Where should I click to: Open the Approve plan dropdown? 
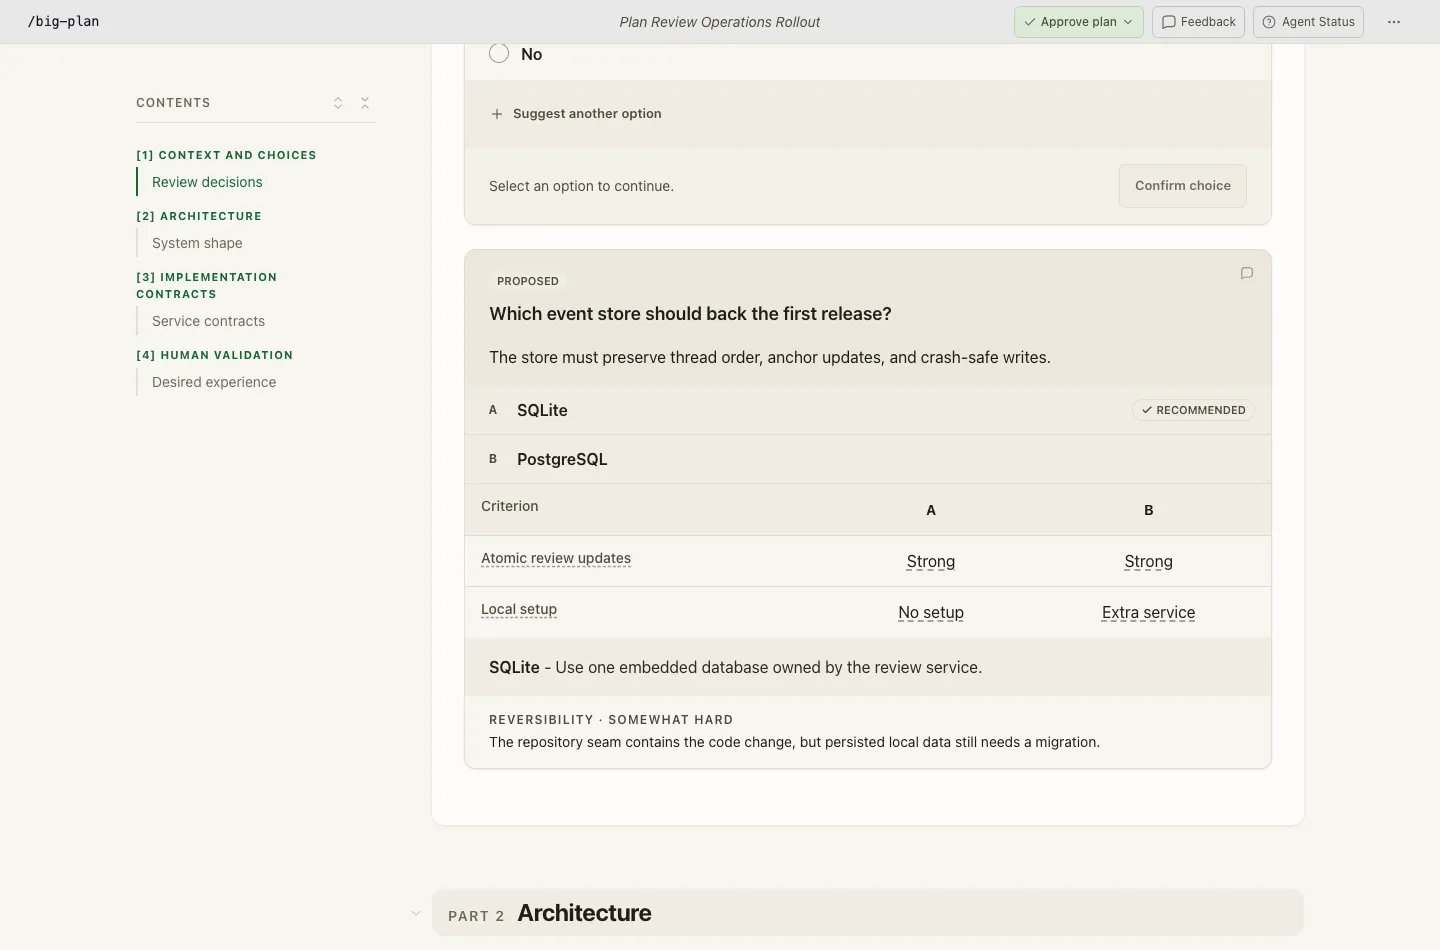(x=1078, y=22)
